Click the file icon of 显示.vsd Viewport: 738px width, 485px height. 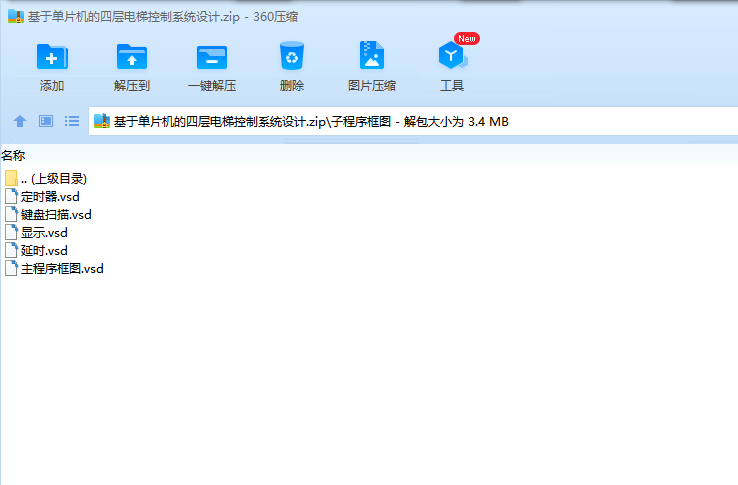pyautogui.click(x=11, y=232)
